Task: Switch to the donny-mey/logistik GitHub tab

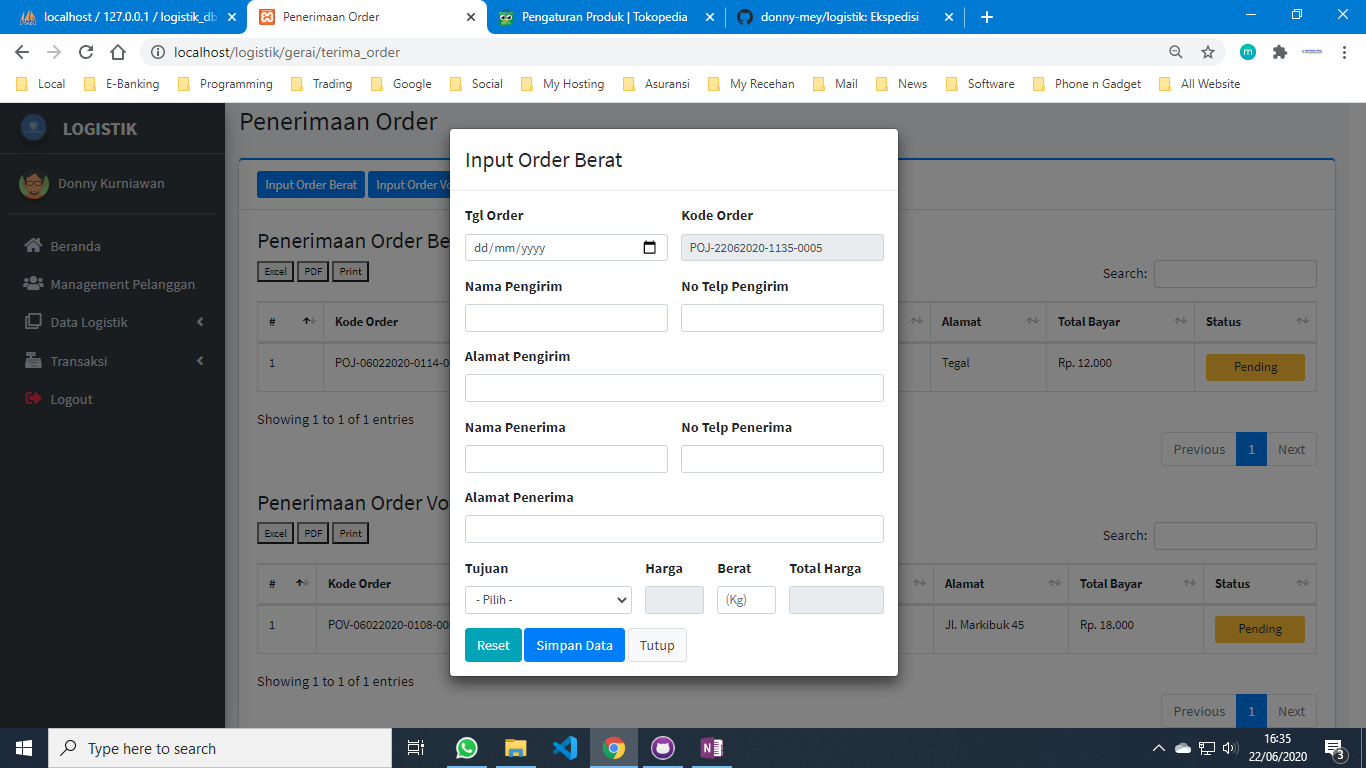Action: click(x=840, y=17)
